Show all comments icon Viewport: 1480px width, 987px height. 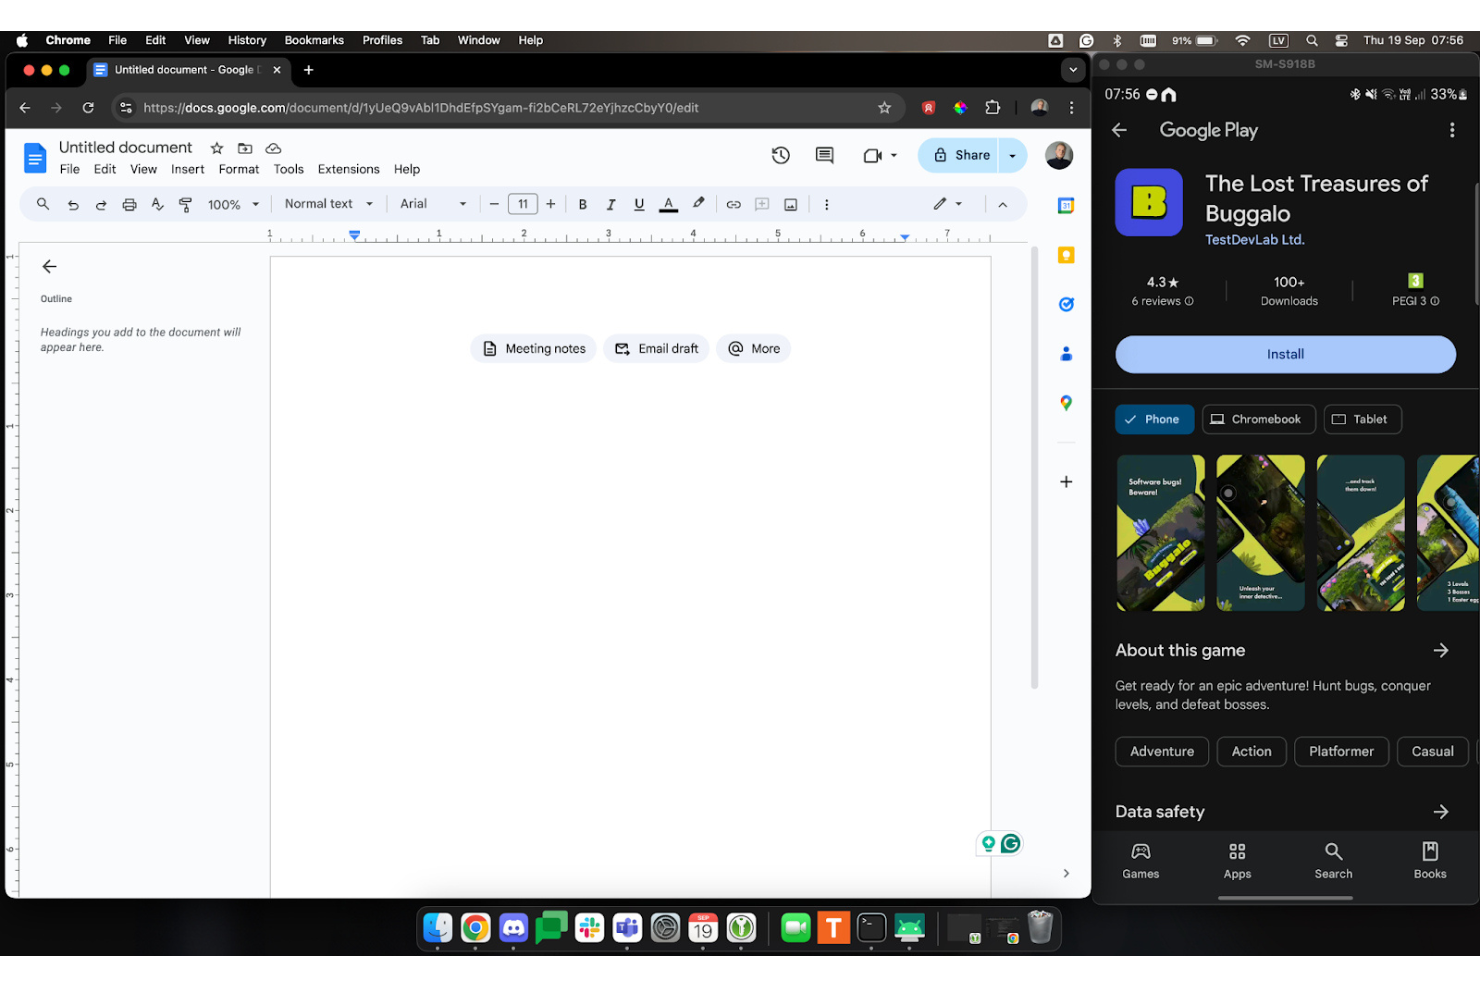pos(824,155)
